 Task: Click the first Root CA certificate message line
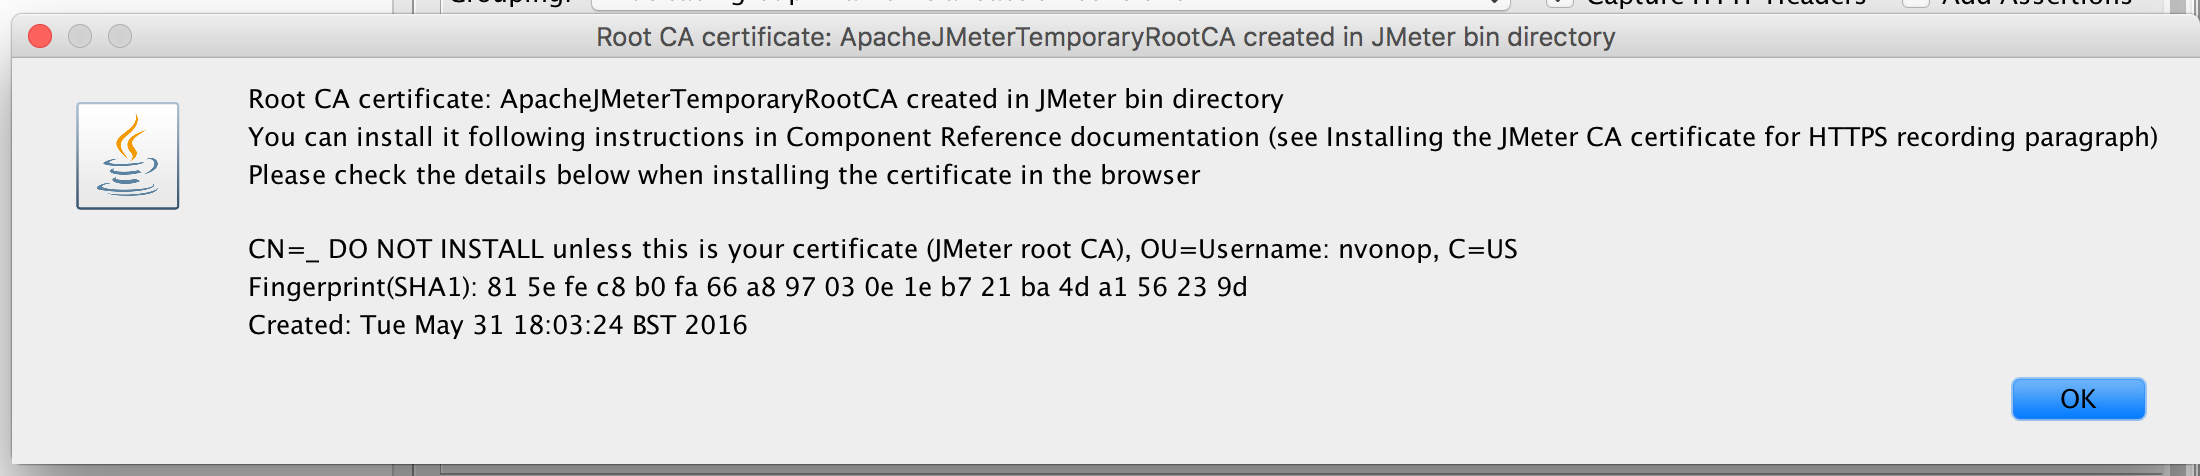[766, 99]
